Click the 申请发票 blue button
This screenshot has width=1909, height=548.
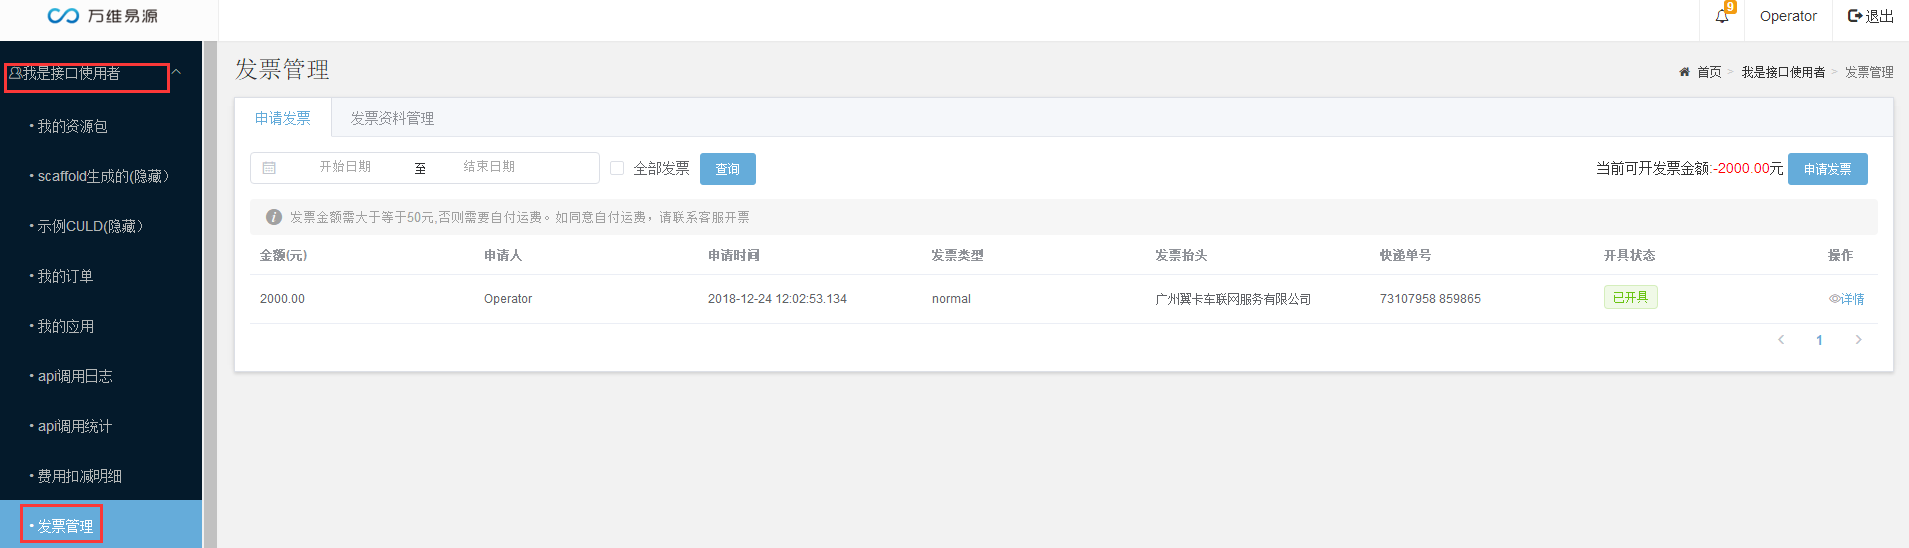(x=1827, y=169)
